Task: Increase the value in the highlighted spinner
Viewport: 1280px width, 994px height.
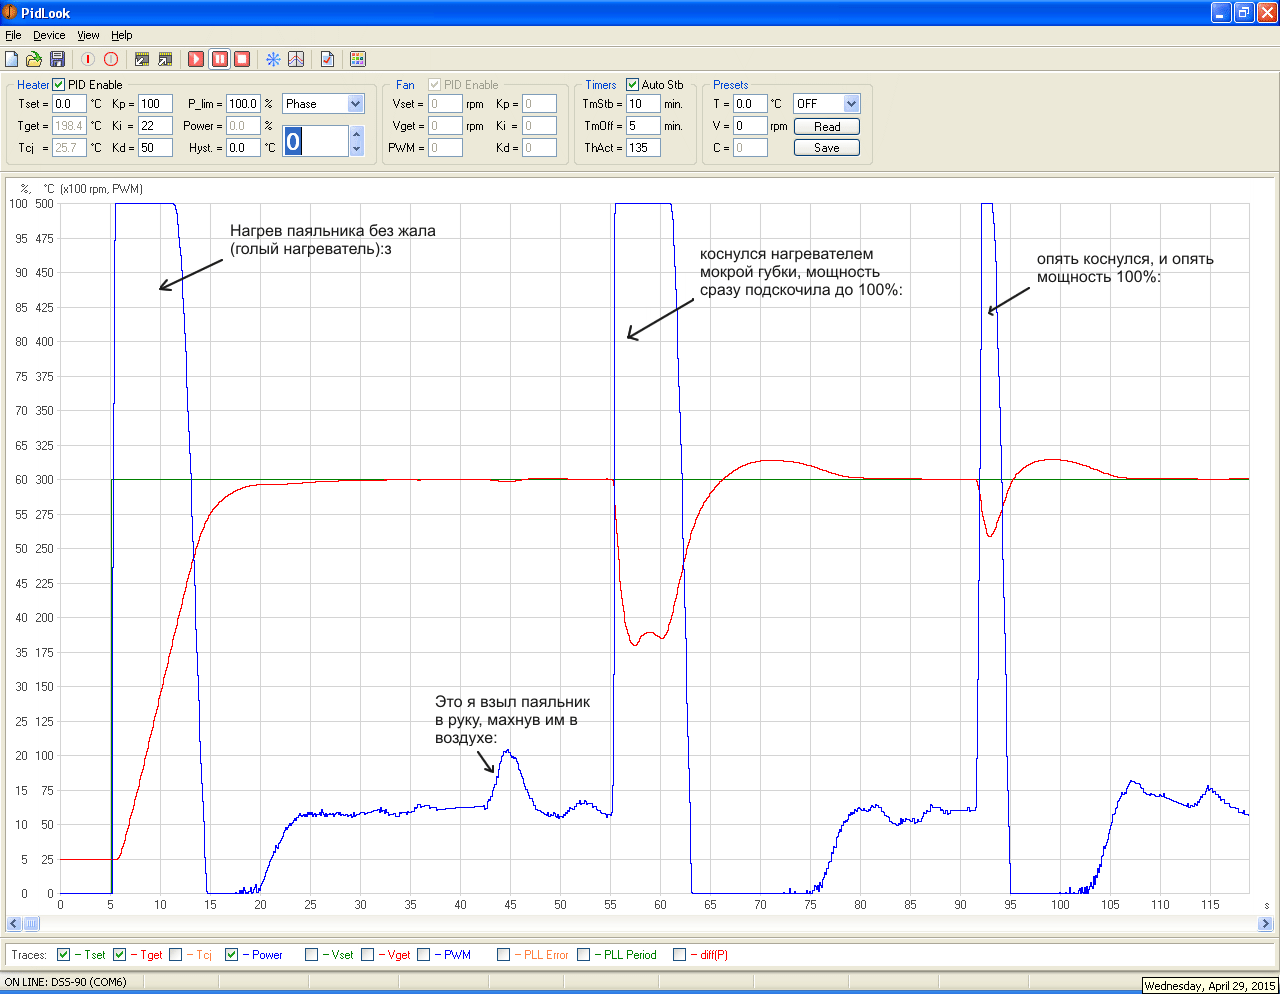Action: pyautogui.click(x=357, y=133)
